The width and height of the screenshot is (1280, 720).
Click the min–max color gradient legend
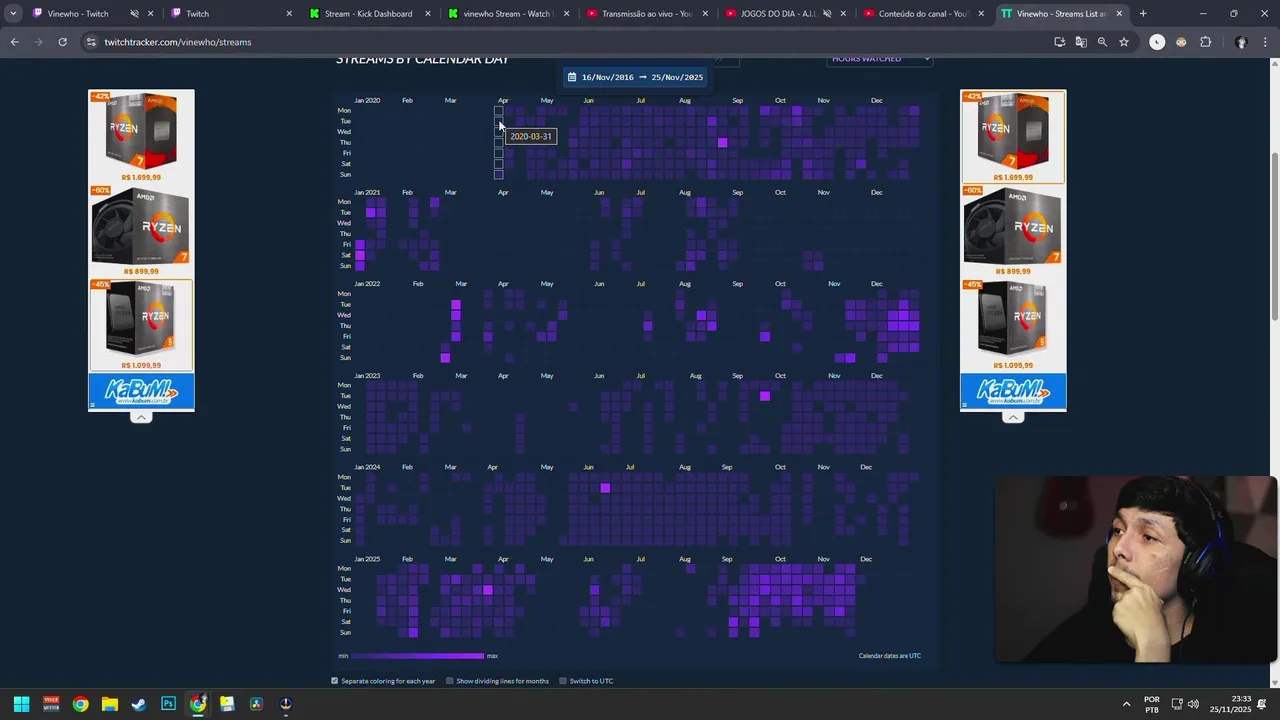(x=418, y=656)
